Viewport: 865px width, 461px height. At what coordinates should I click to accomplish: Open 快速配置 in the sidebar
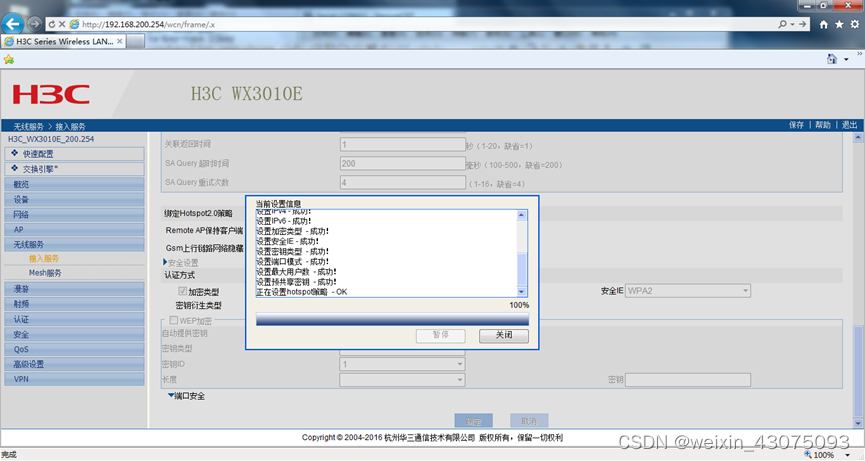tap(74, 154)
